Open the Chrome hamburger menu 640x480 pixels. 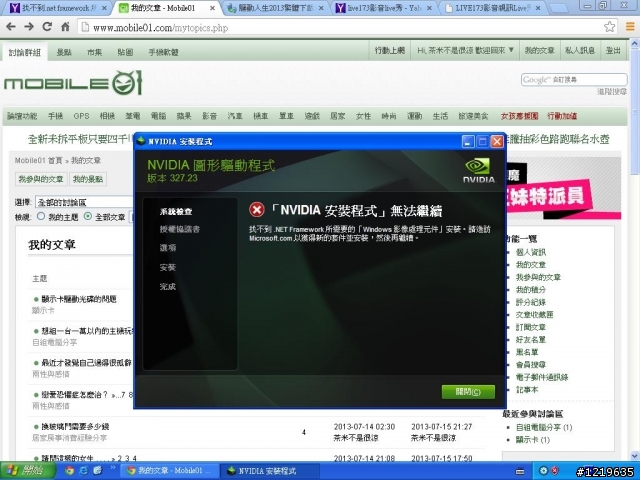pos(630,27)
